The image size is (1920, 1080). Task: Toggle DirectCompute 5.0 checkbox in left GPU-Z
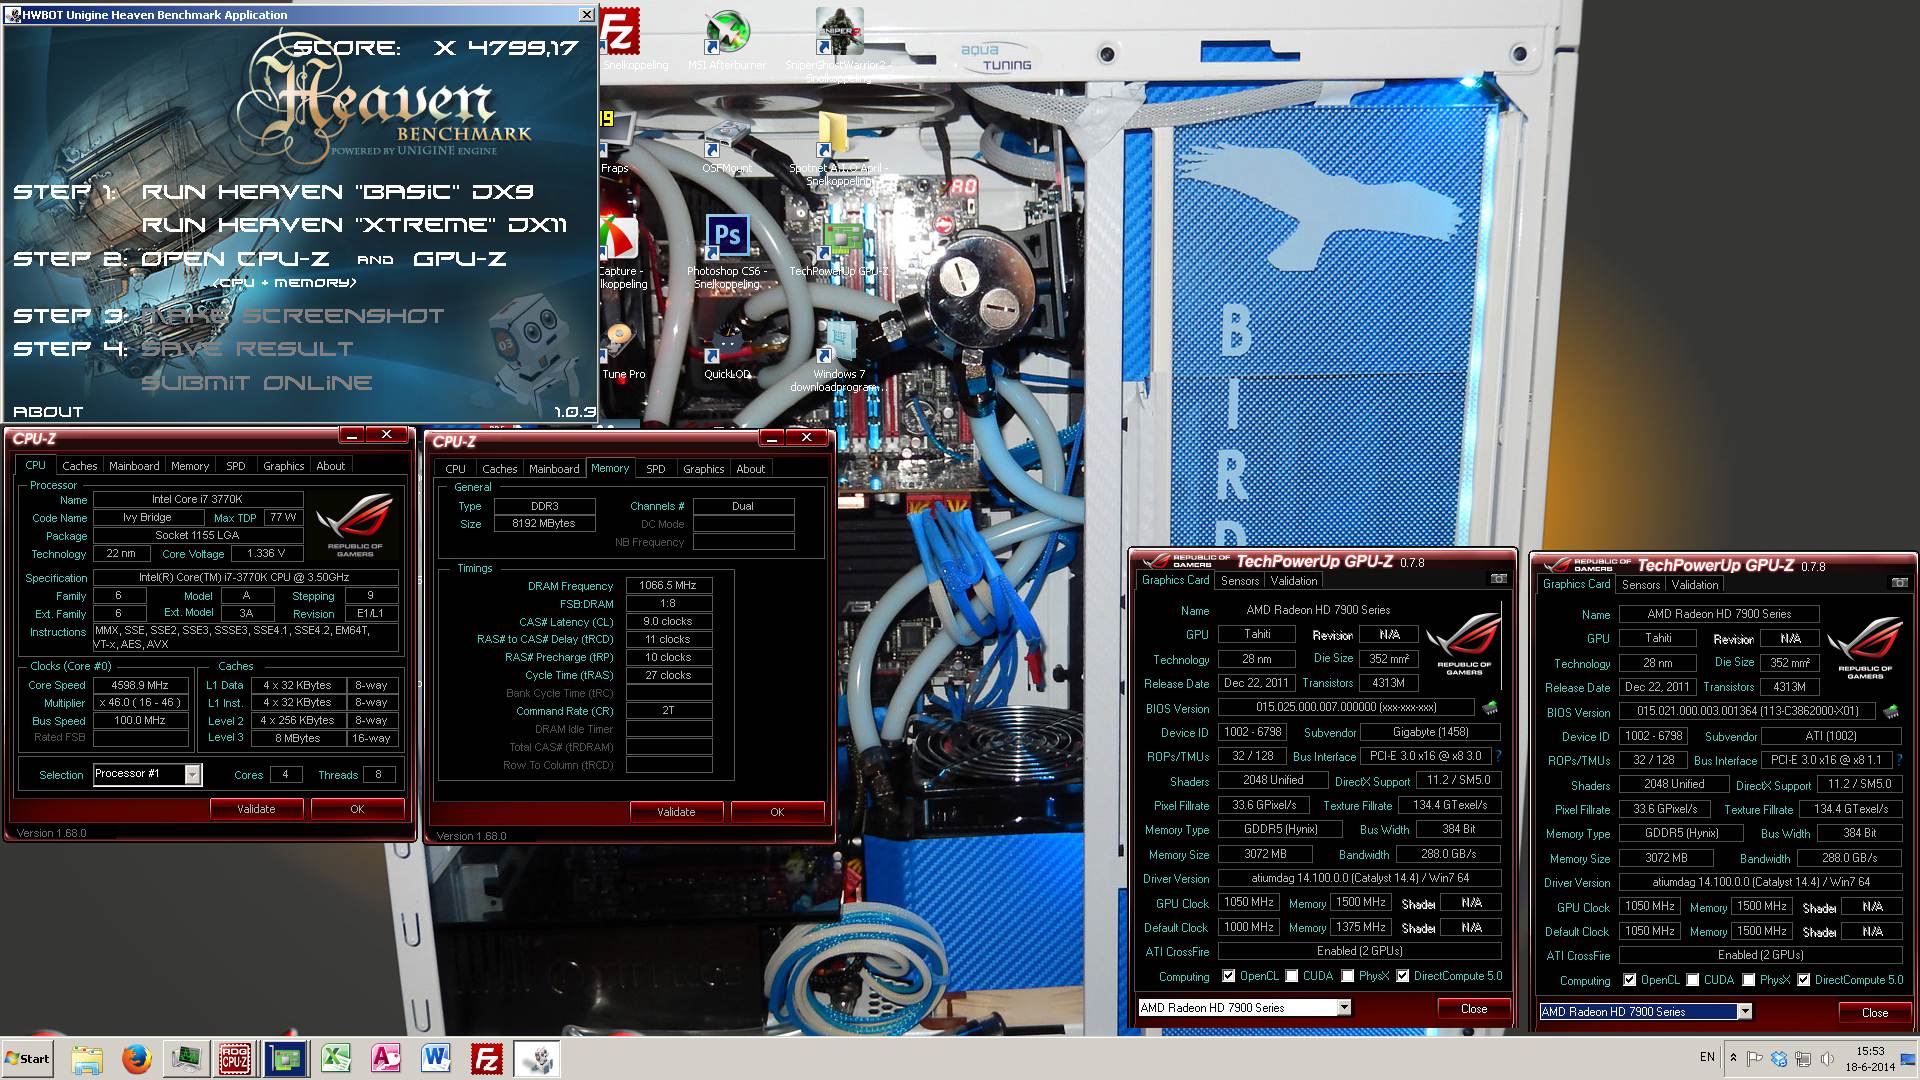tap(1403, 976)
